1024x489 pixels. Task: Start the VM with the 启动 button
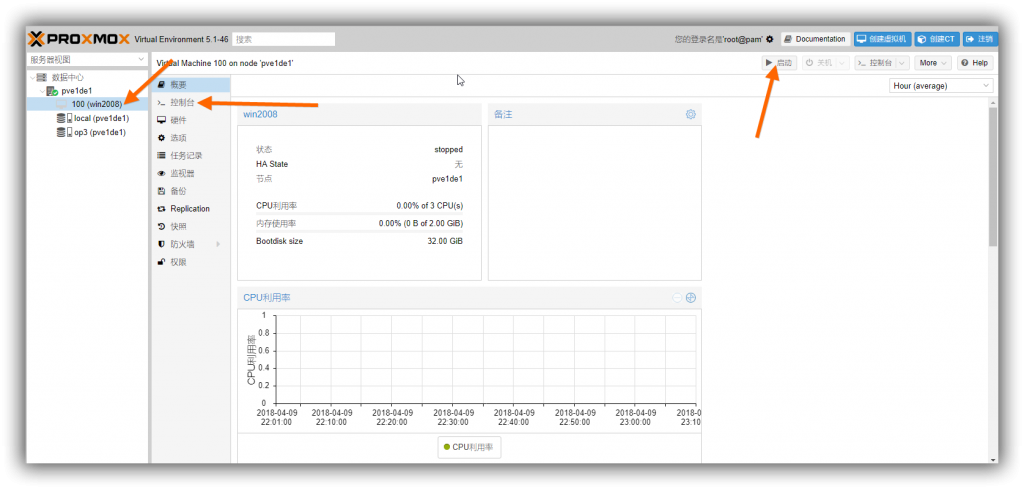[x=779, y=63]
